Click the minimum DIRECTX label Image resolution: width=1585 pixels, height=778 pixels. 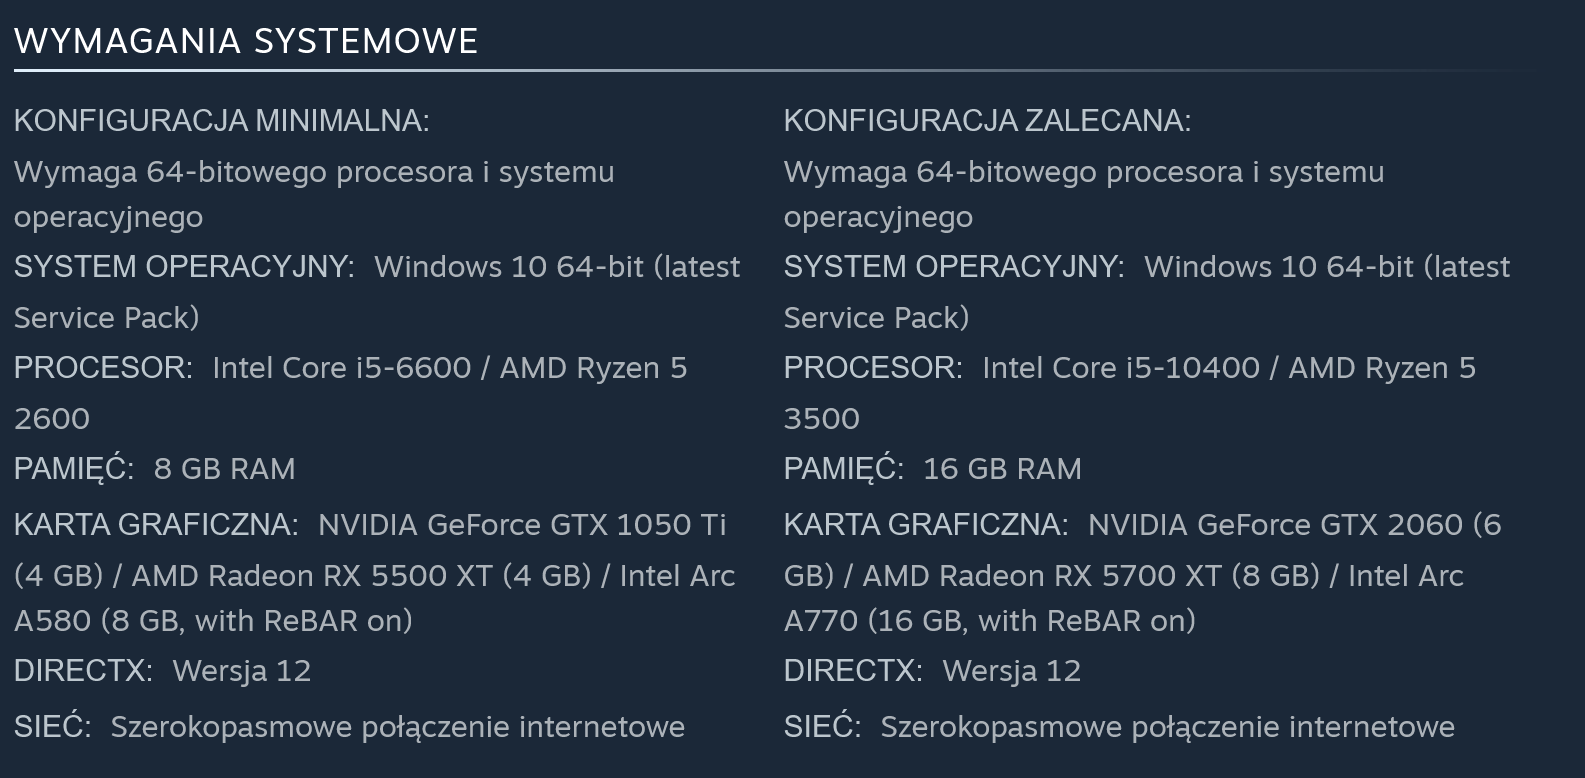(x=83, y=671)
